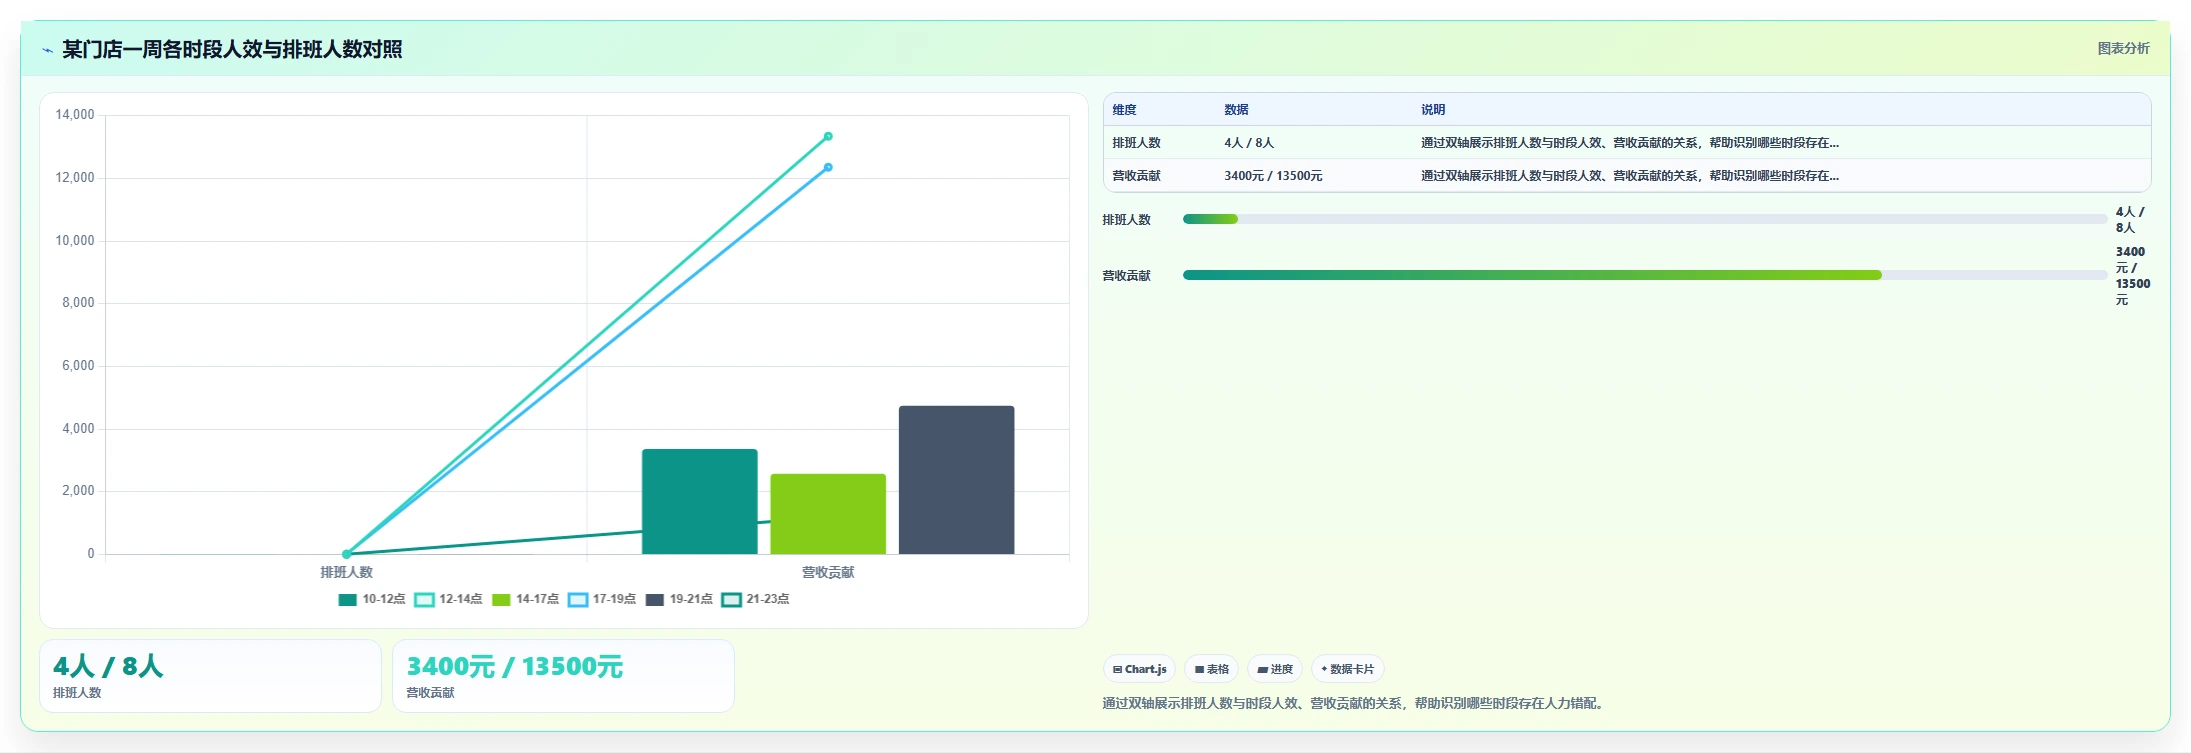Click the 维度 table column header

click(1125, 110)
